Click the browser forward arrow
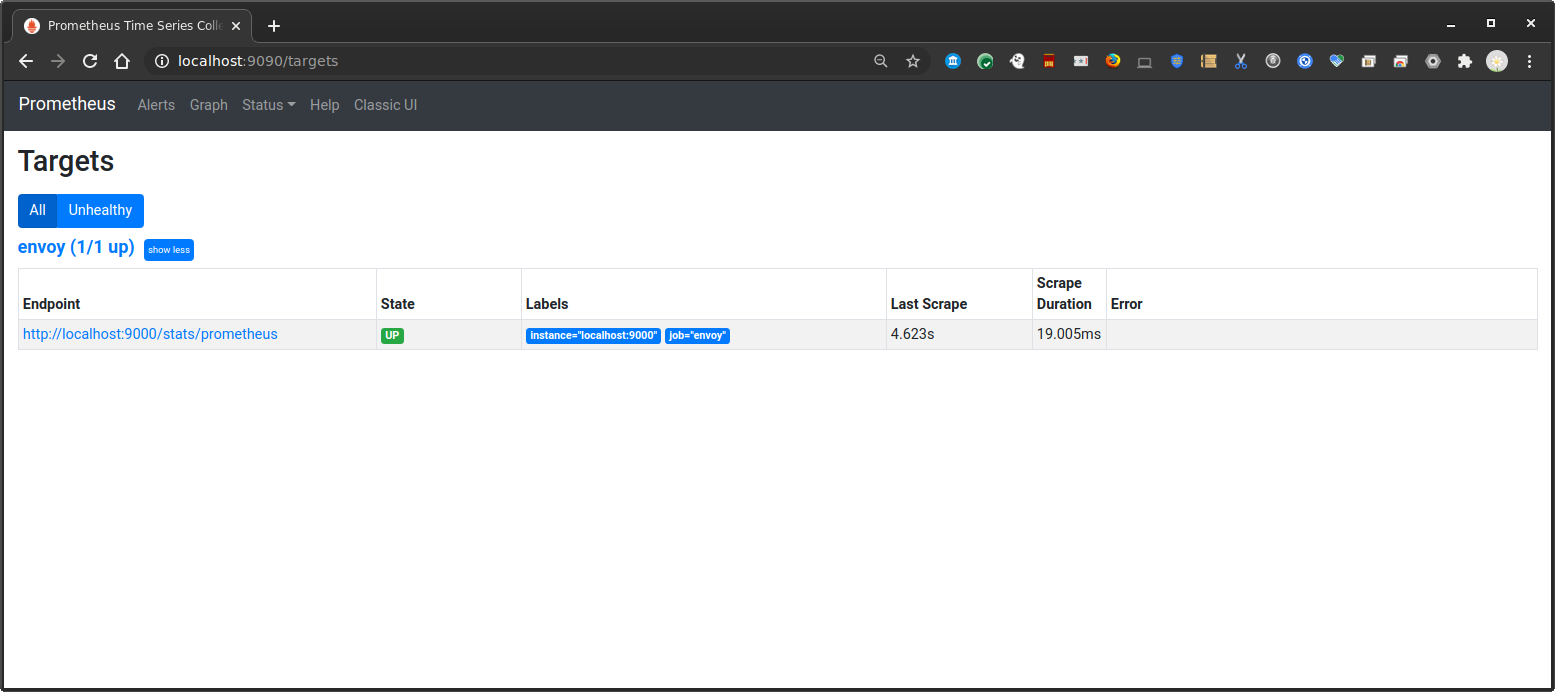1555x692 pixels. click(58, 61)
